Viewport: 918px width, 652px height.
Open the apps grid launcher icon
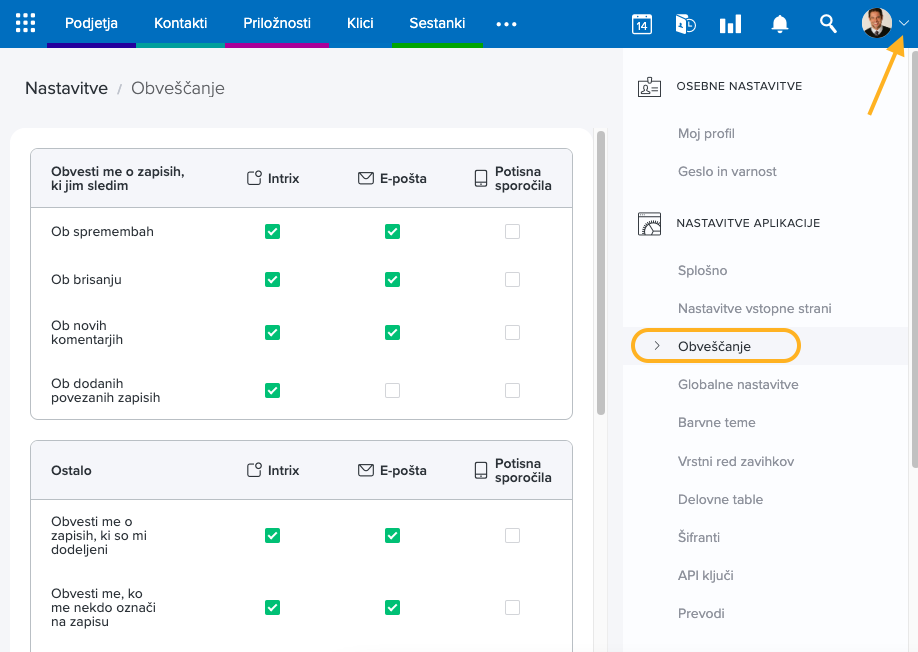pos(26,23)
